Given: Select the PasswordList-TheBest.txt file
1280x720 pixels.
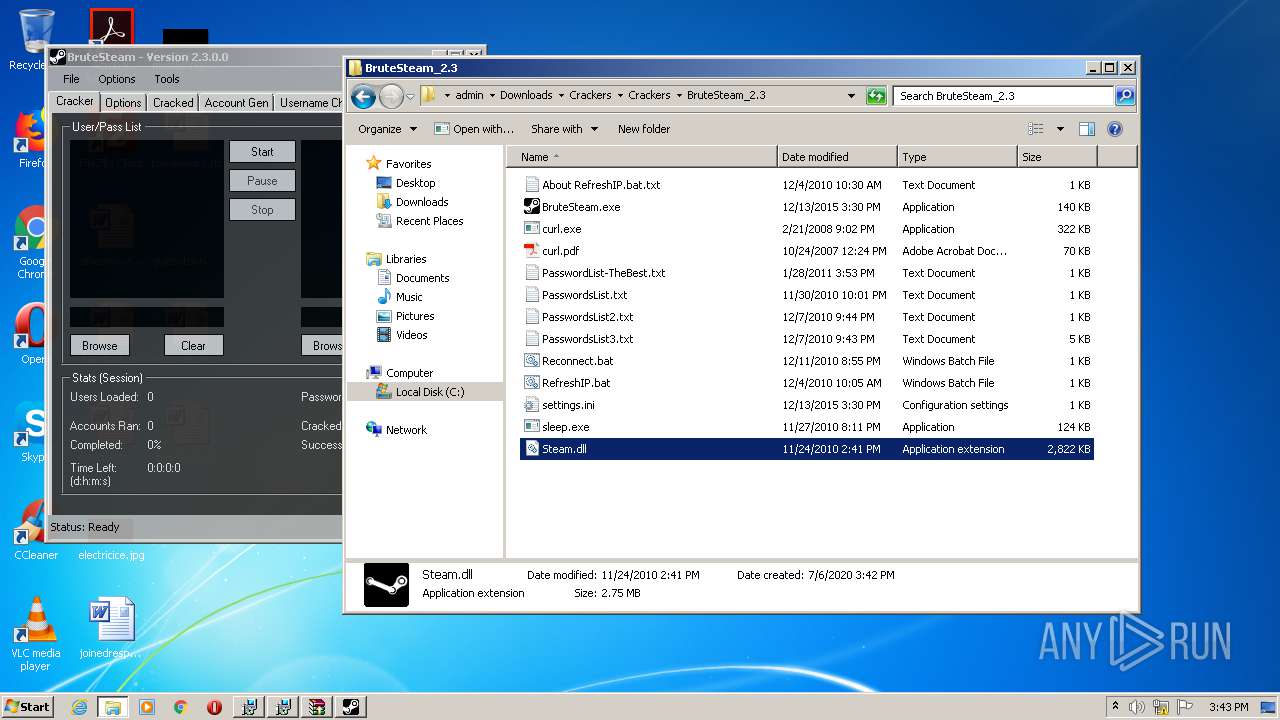Looking at the screenshot, I should [603, 273].
